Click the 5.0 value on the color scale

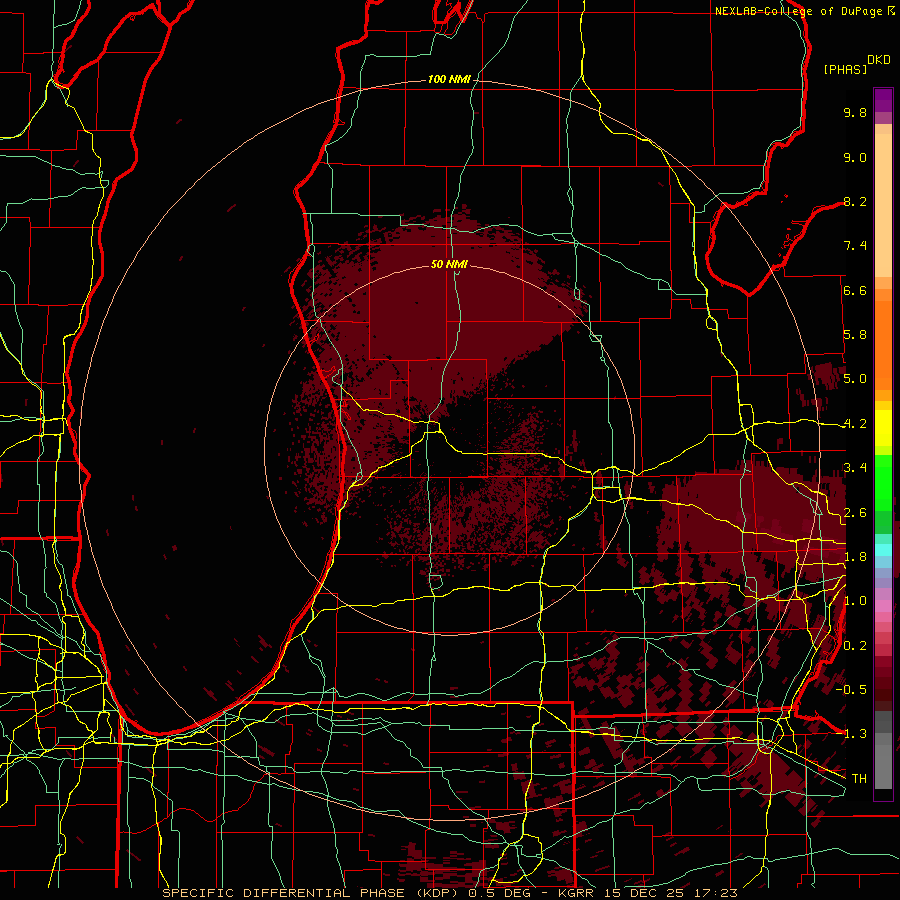click(x=855, y=379)
